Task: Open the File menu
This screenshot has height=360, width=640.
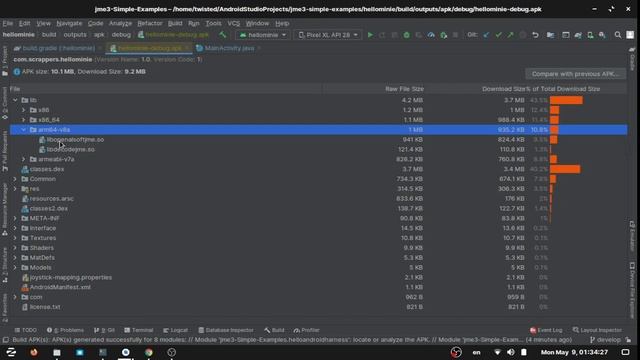Action: [8, 23]
